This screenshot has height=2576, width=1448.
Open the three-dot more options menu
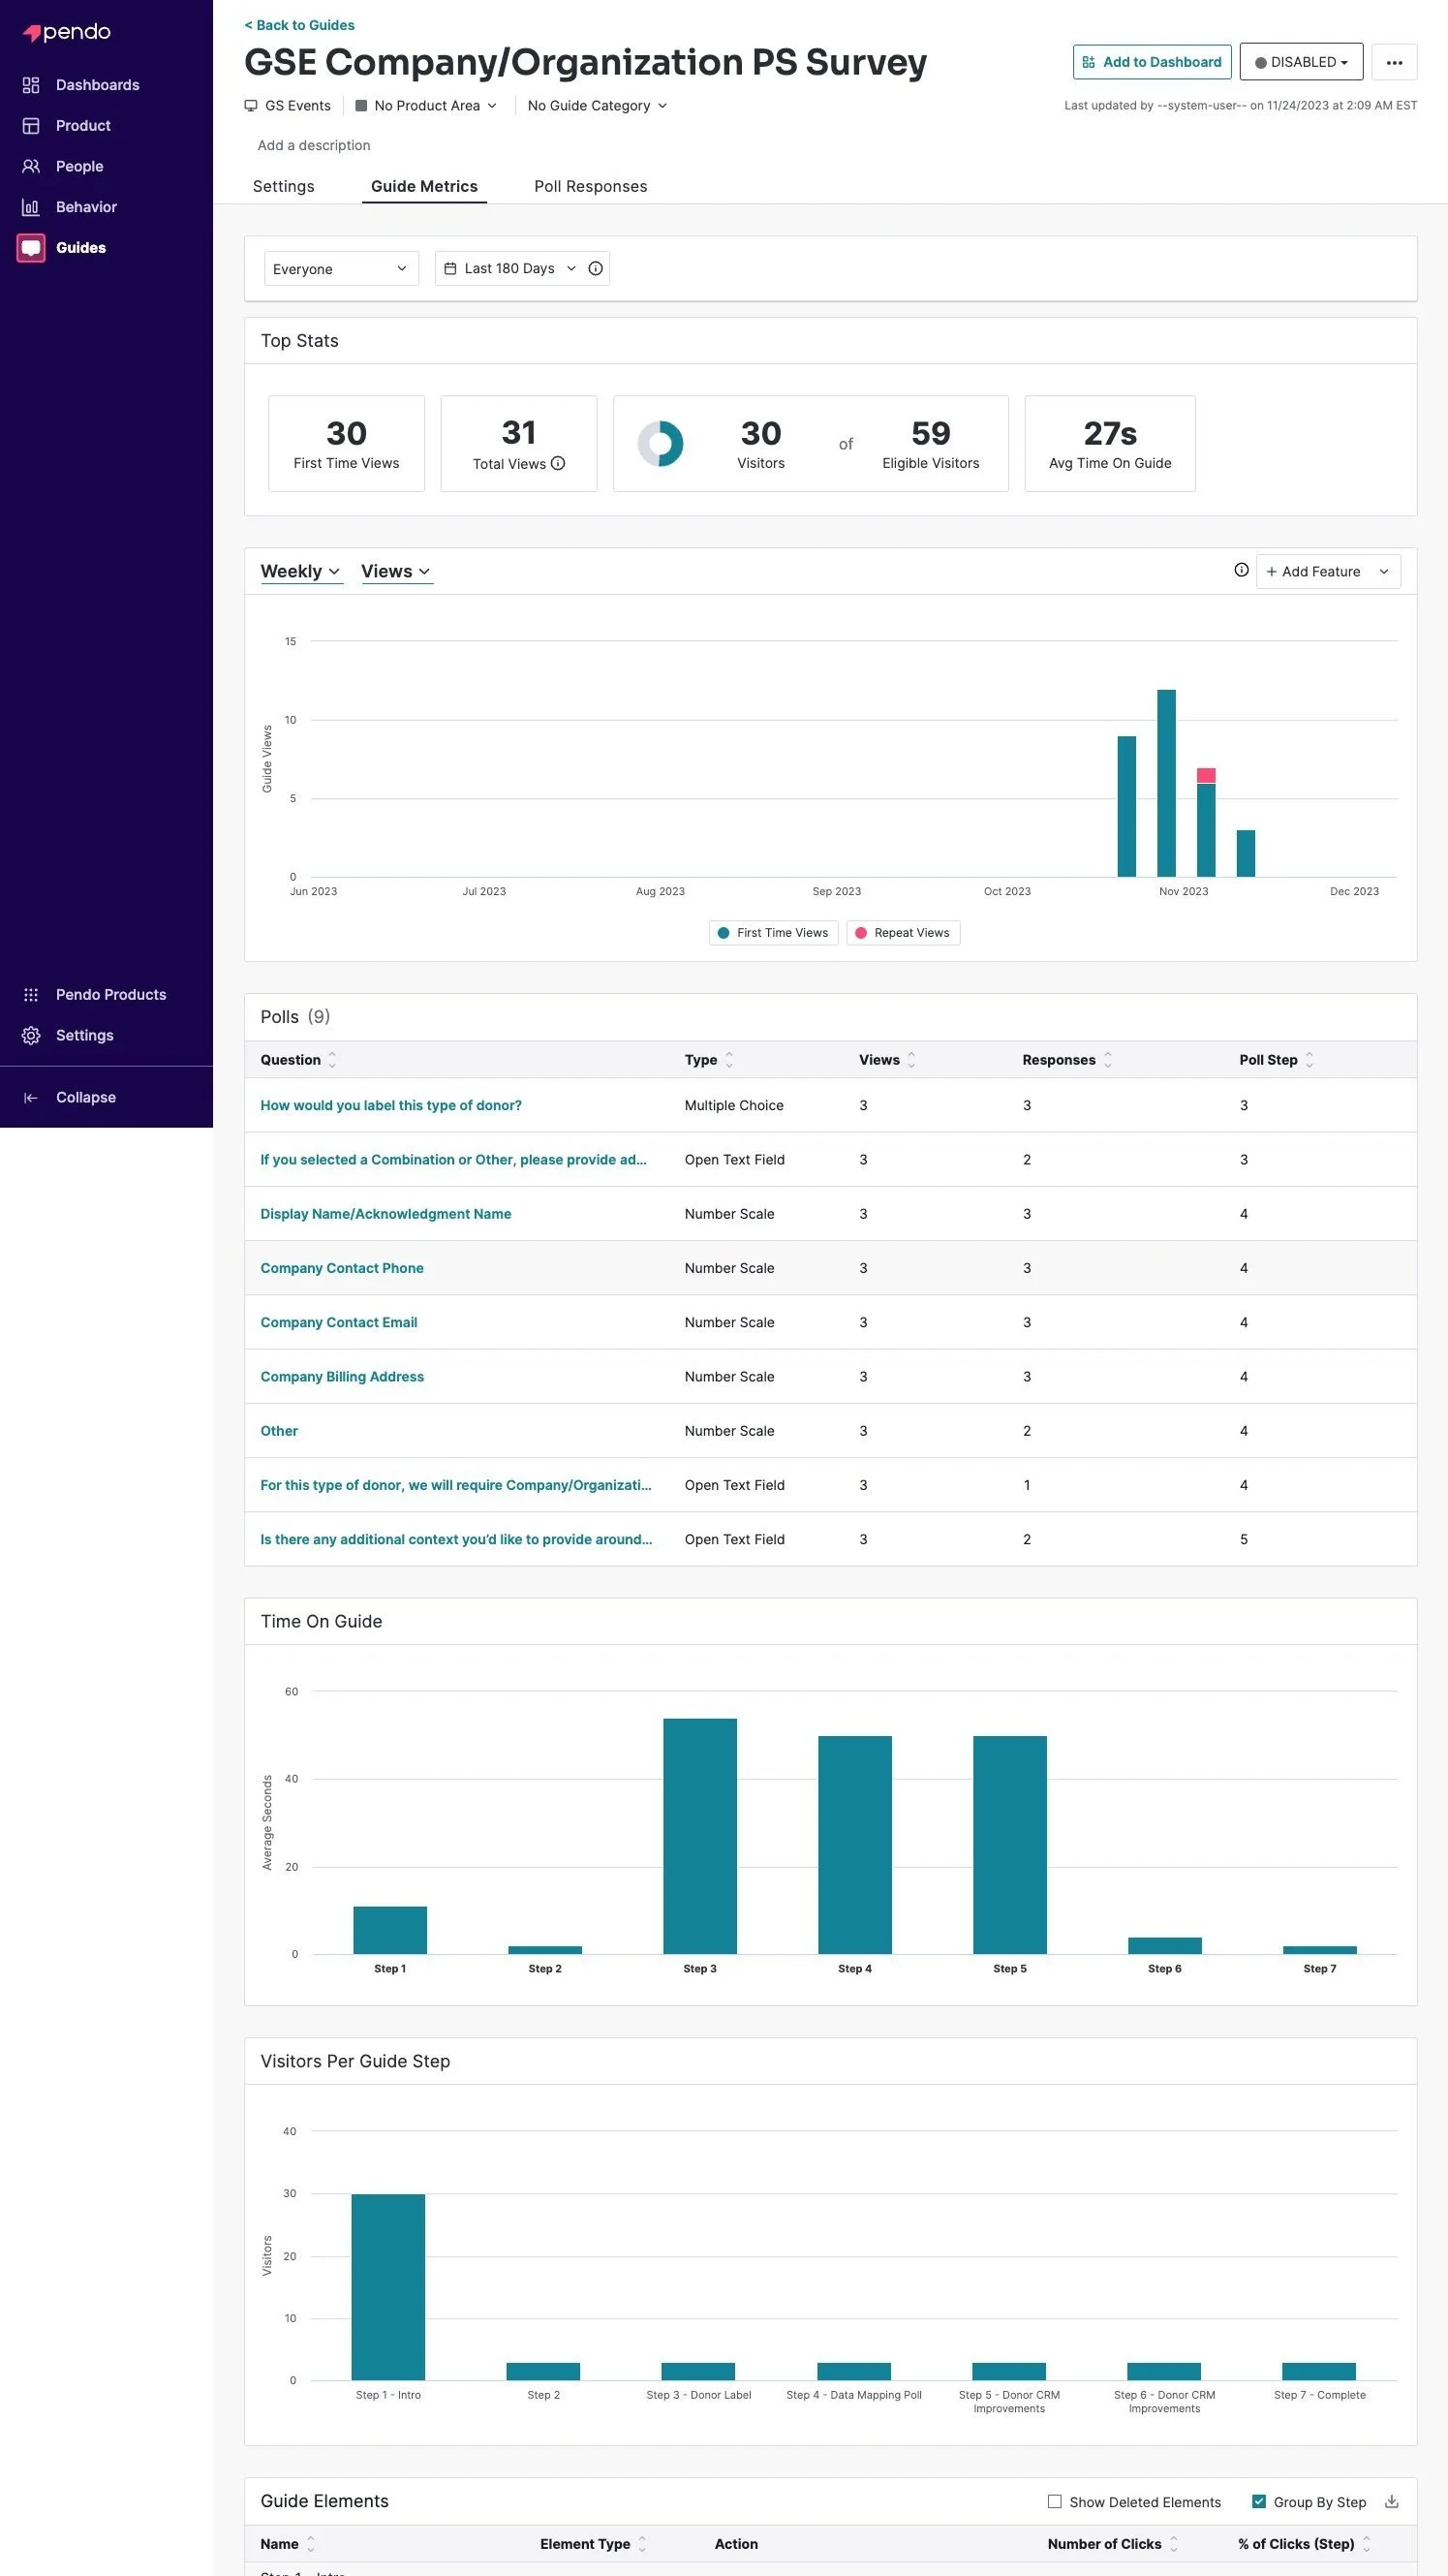coord(1394,62)
